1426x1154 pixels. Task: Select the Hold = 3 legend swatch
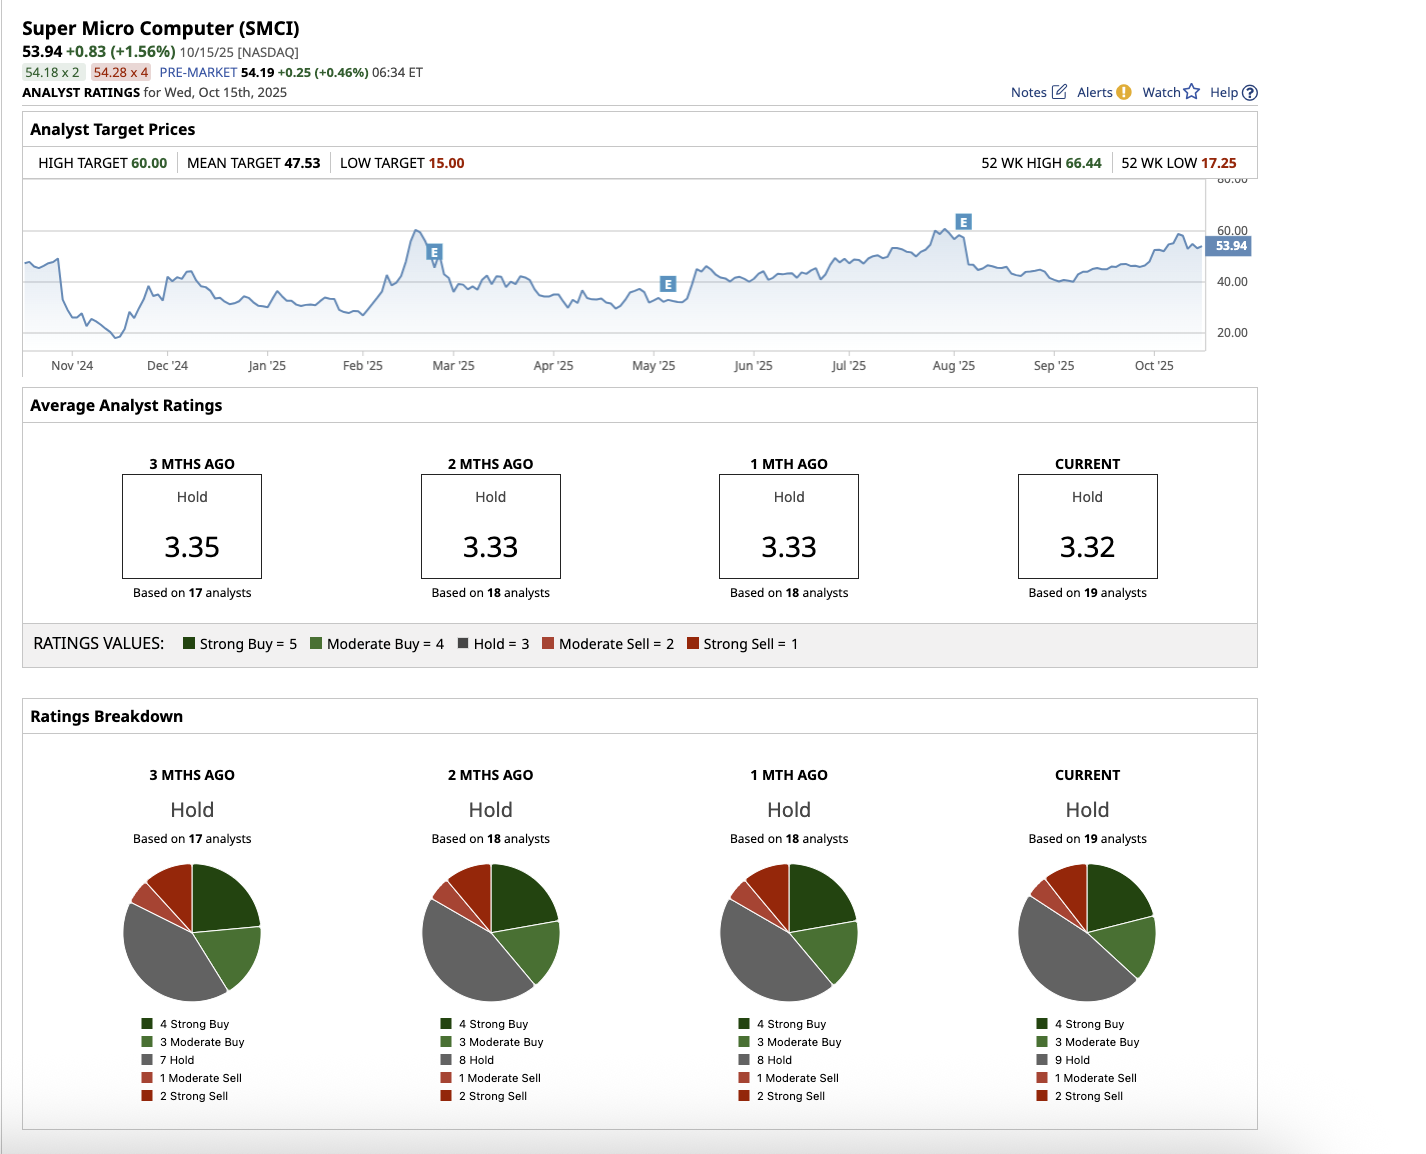click(463, 643)
